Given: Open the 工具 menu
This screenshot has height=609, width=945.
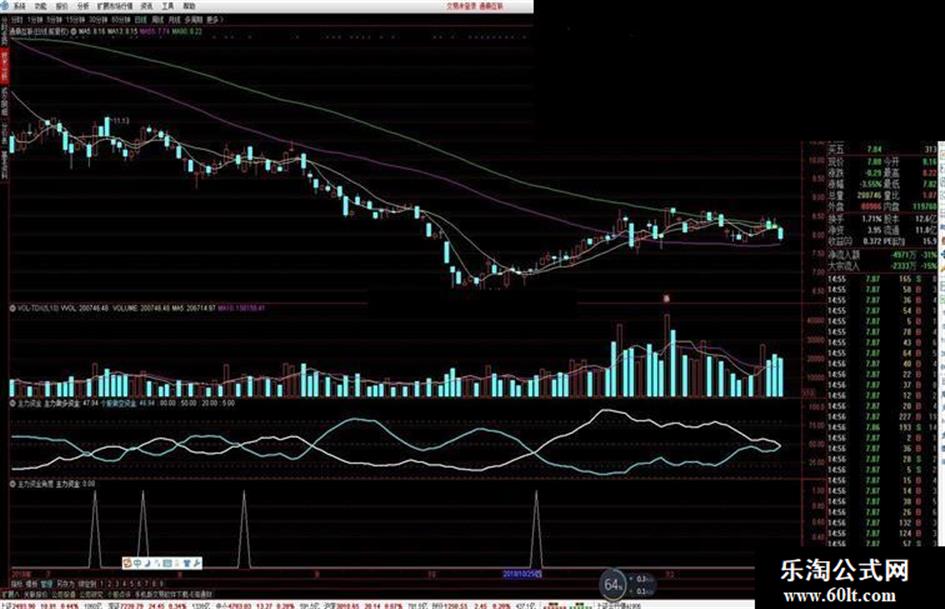Looking at the screenshot, I should pyautogui.click(x=168, y=6).
